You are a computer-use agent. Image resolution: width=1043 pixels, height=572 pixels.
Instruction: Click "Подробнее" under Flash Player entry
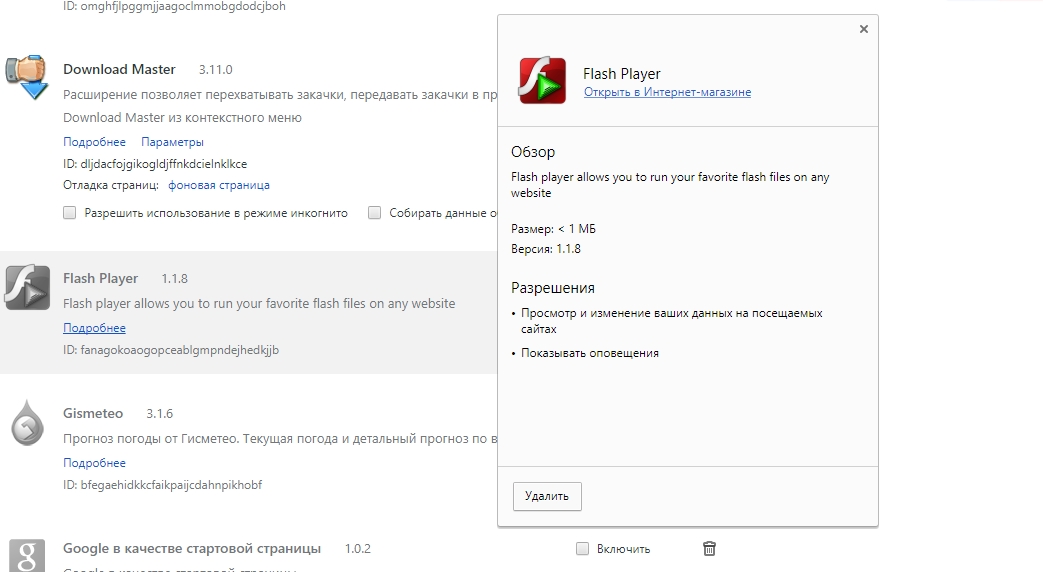94,328
